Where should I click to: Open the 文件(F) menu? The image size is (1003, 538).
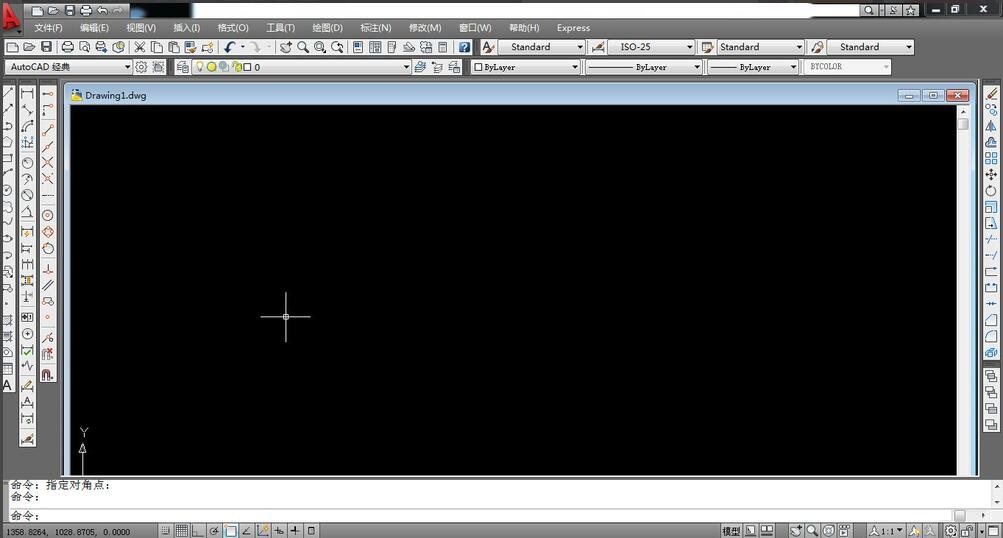pyautogui.click(x=48, y=28)
